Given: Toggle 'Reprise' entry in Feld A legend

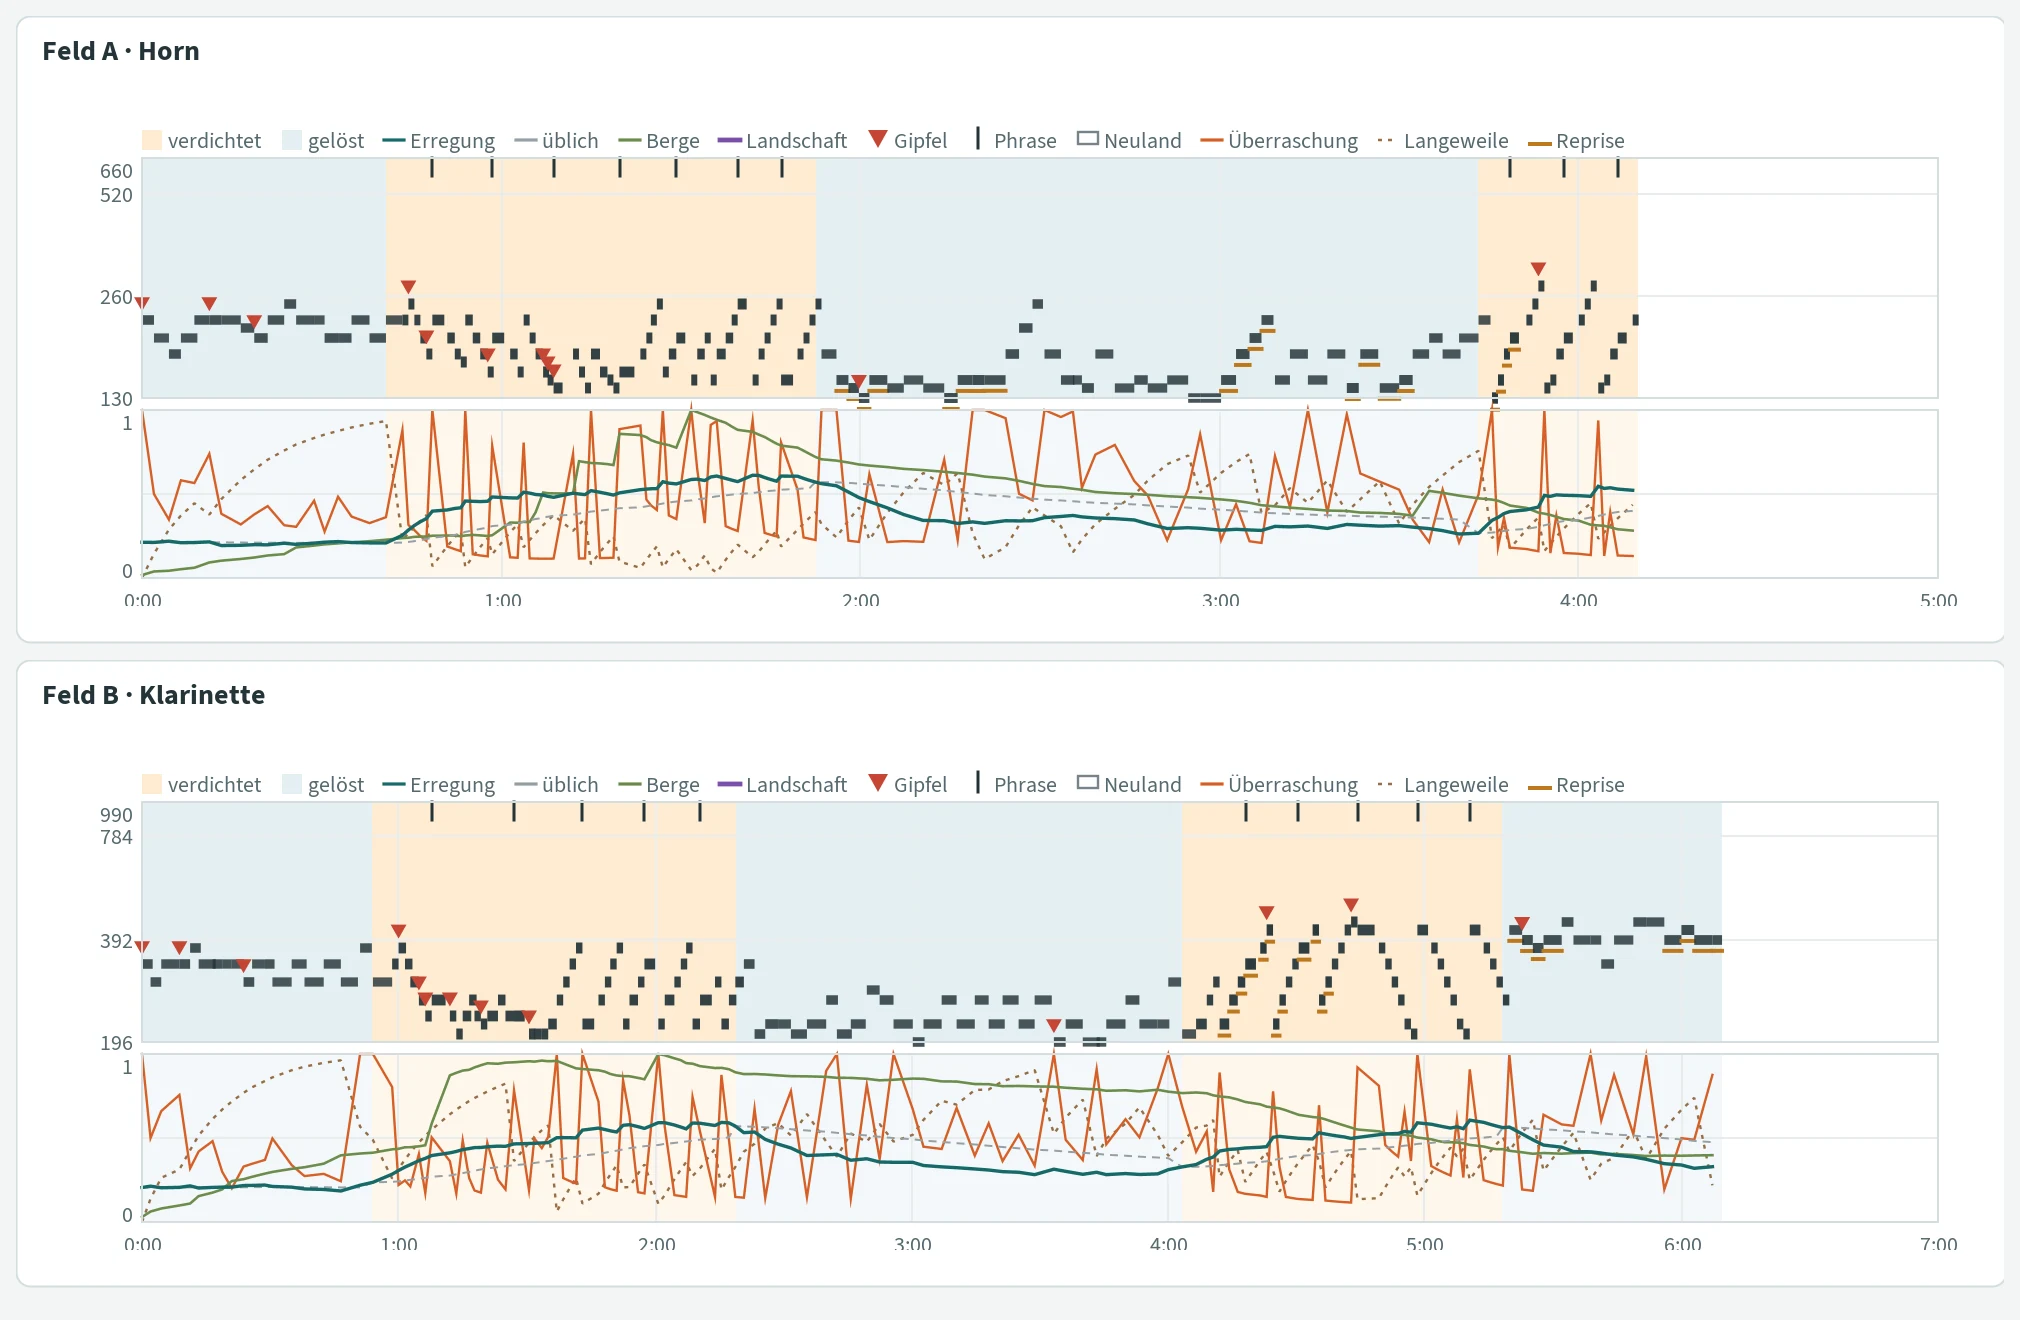Looking at the screenshot, I should pyautogui.click(x=1577, y=141).
